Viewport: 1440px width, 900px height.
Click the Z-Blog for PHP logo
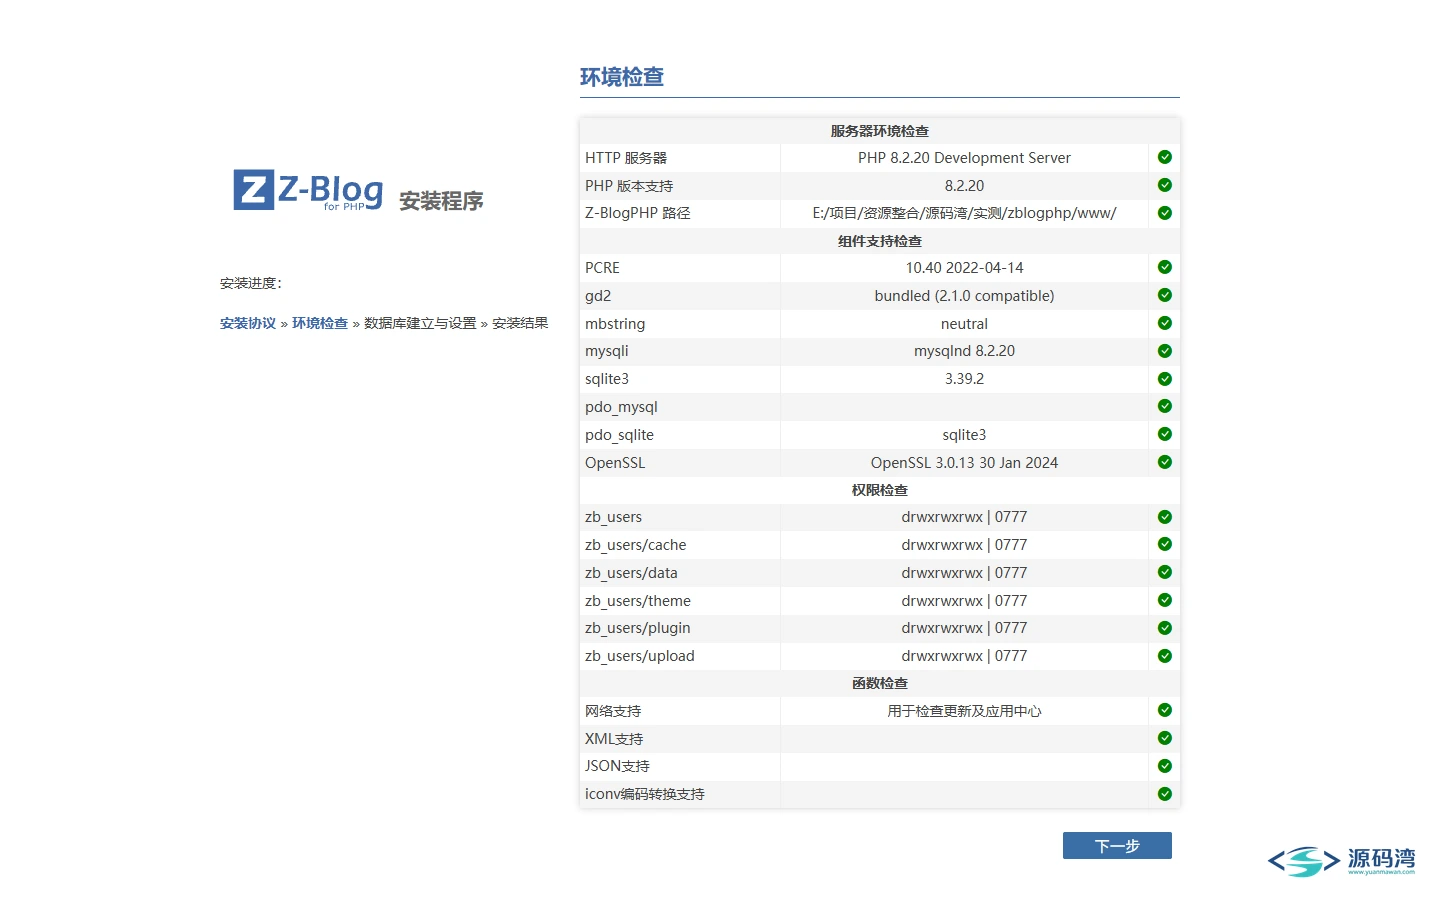[x=308, y=190]
